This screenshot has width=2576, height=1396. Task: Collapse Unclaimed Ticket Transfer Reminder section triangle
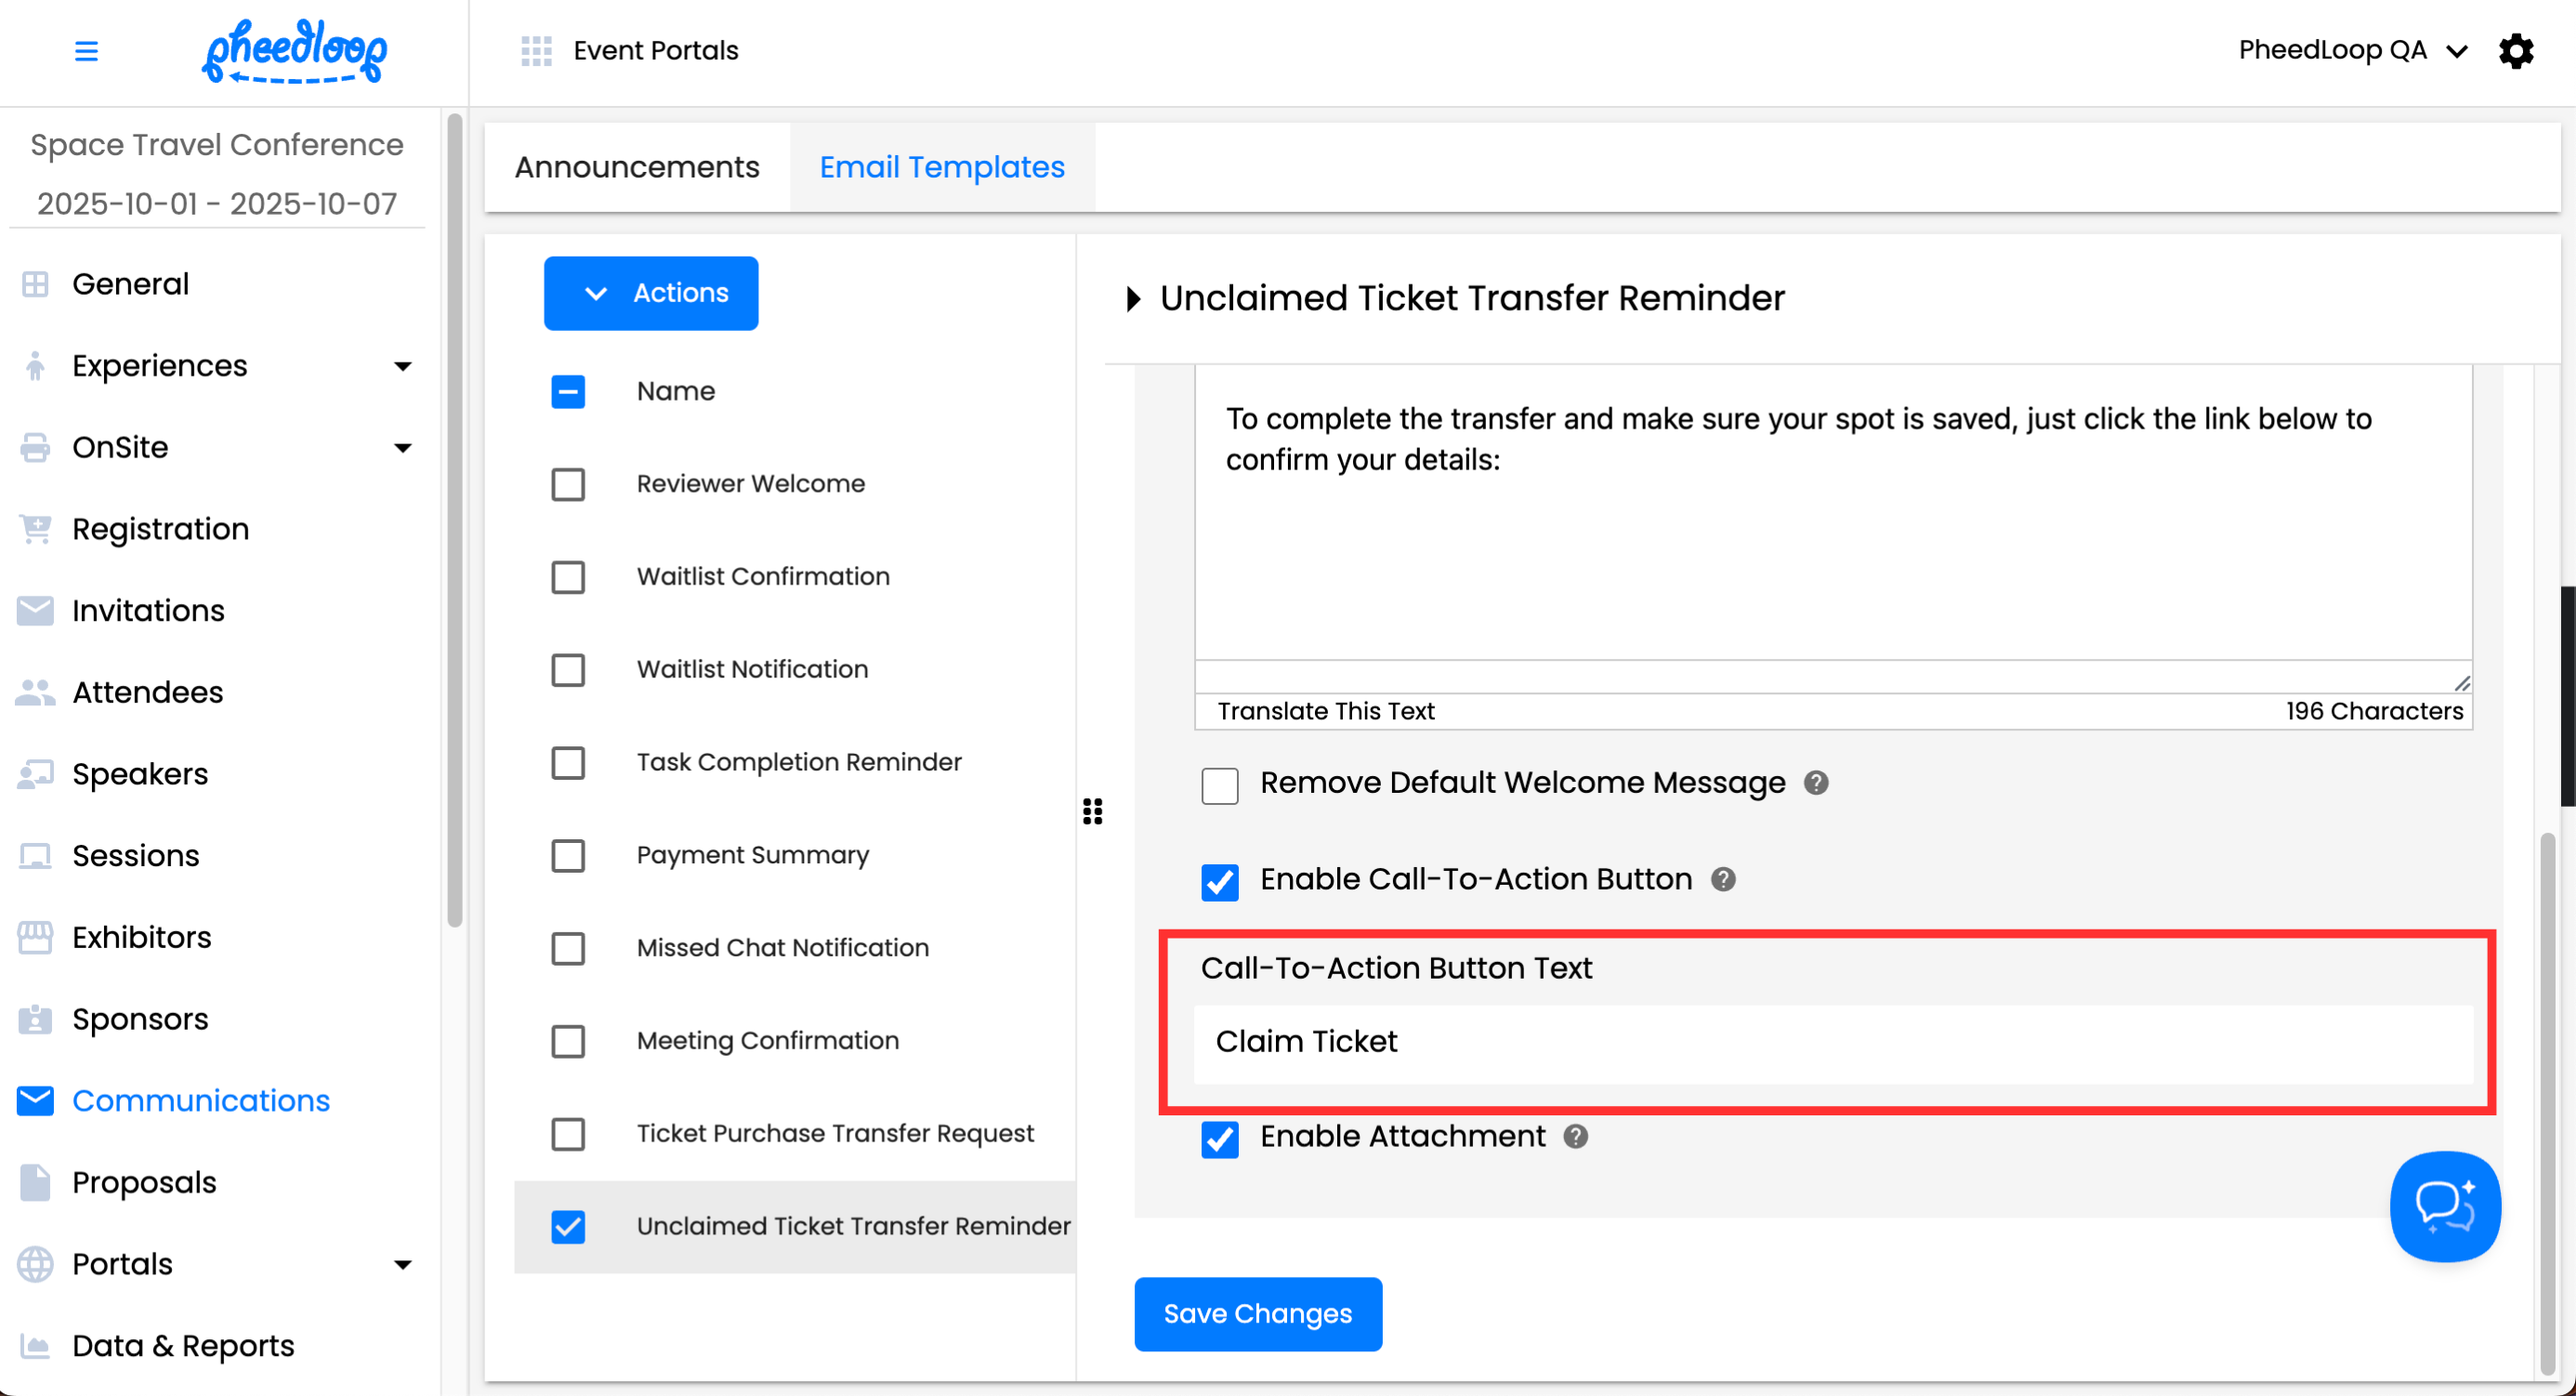click(x=1132, y=298)
